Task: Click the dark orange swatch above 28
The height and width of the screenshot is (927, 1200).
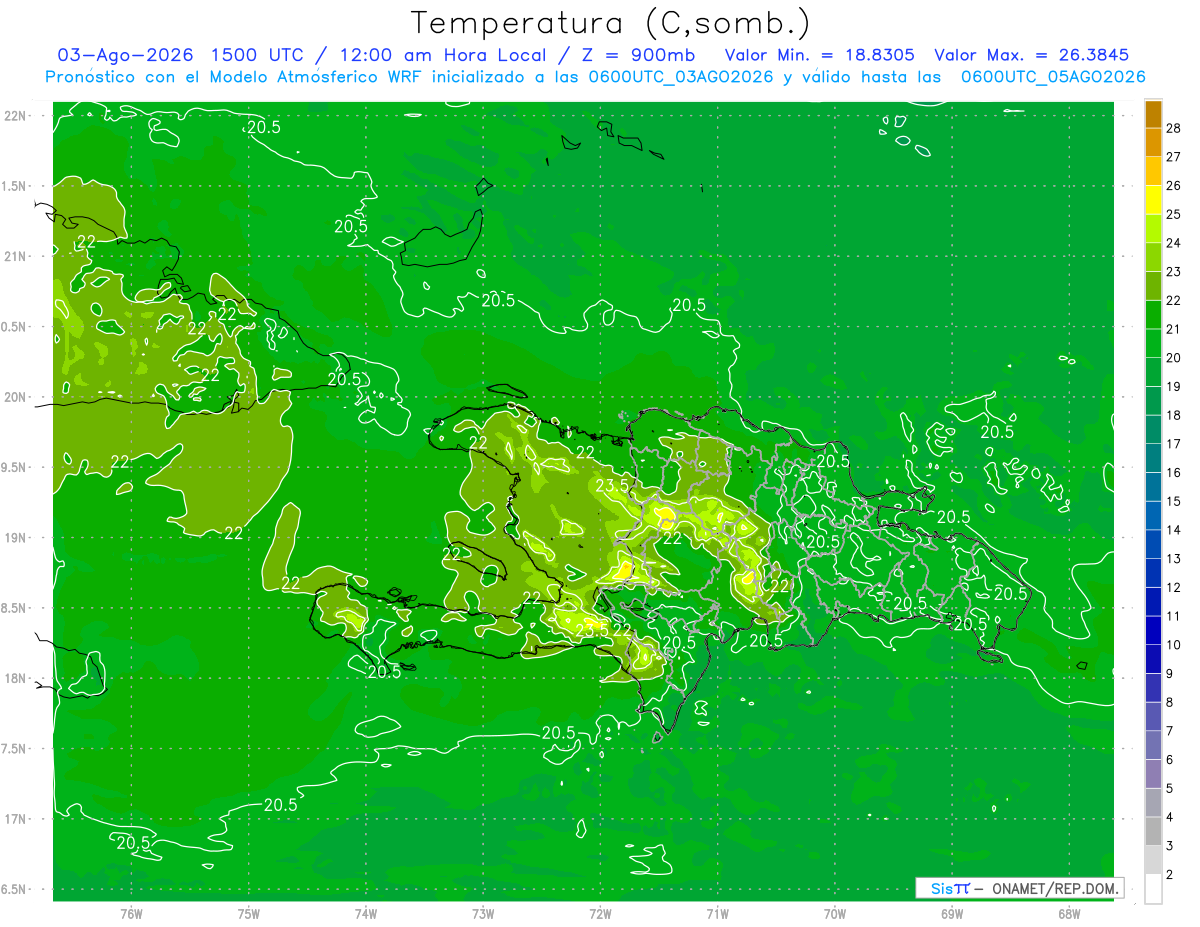Action: [x=1153, y=114]
